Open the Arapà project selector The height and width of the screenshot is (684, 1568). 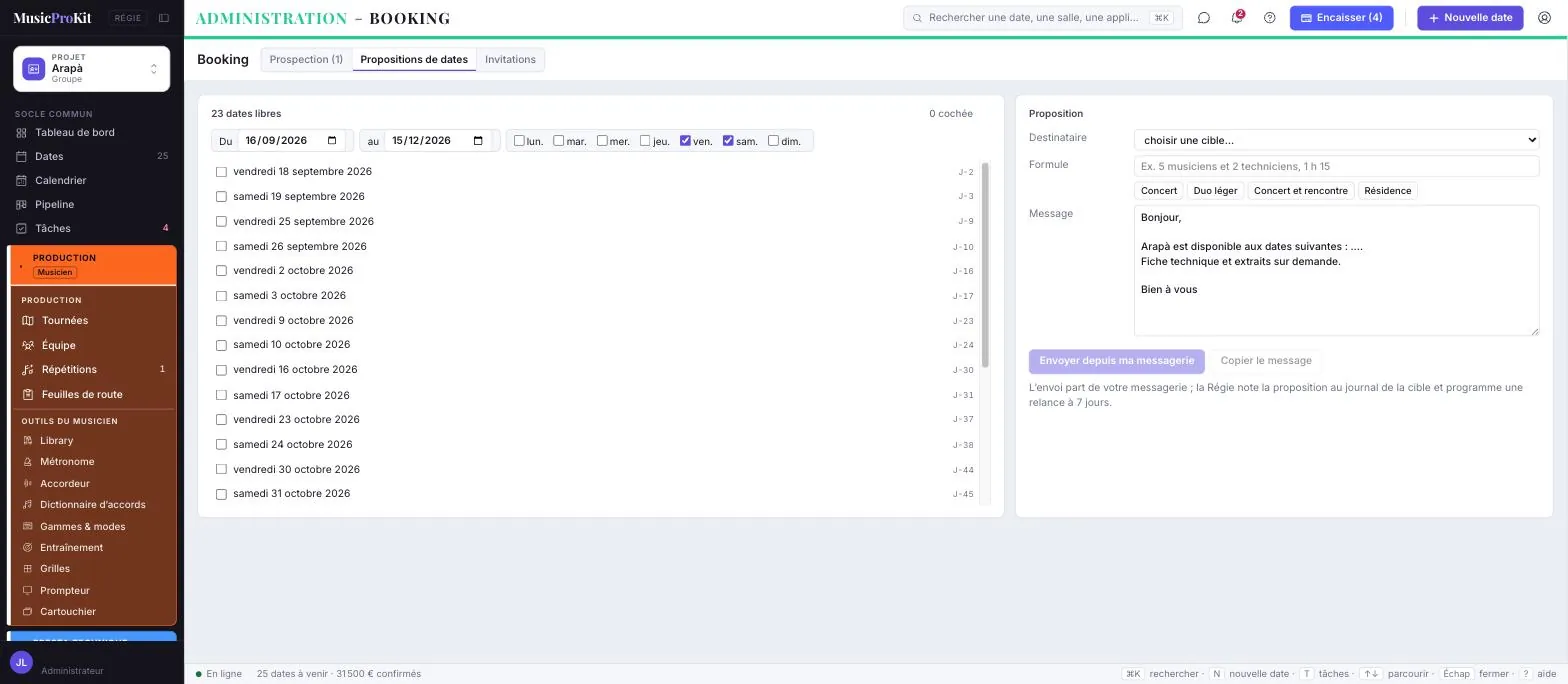click(x=91, y=69)
